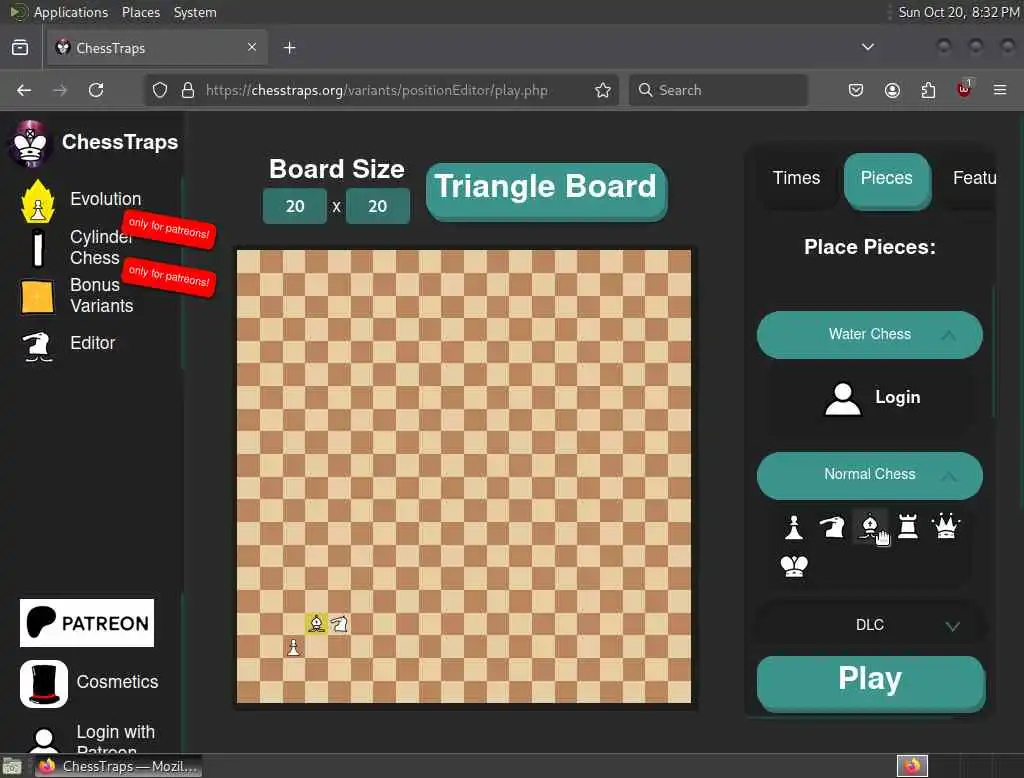Click the Patreon banner
The width and height of the screenshot is (1024, 778).
pyautogui.click(x=87, y=623)
